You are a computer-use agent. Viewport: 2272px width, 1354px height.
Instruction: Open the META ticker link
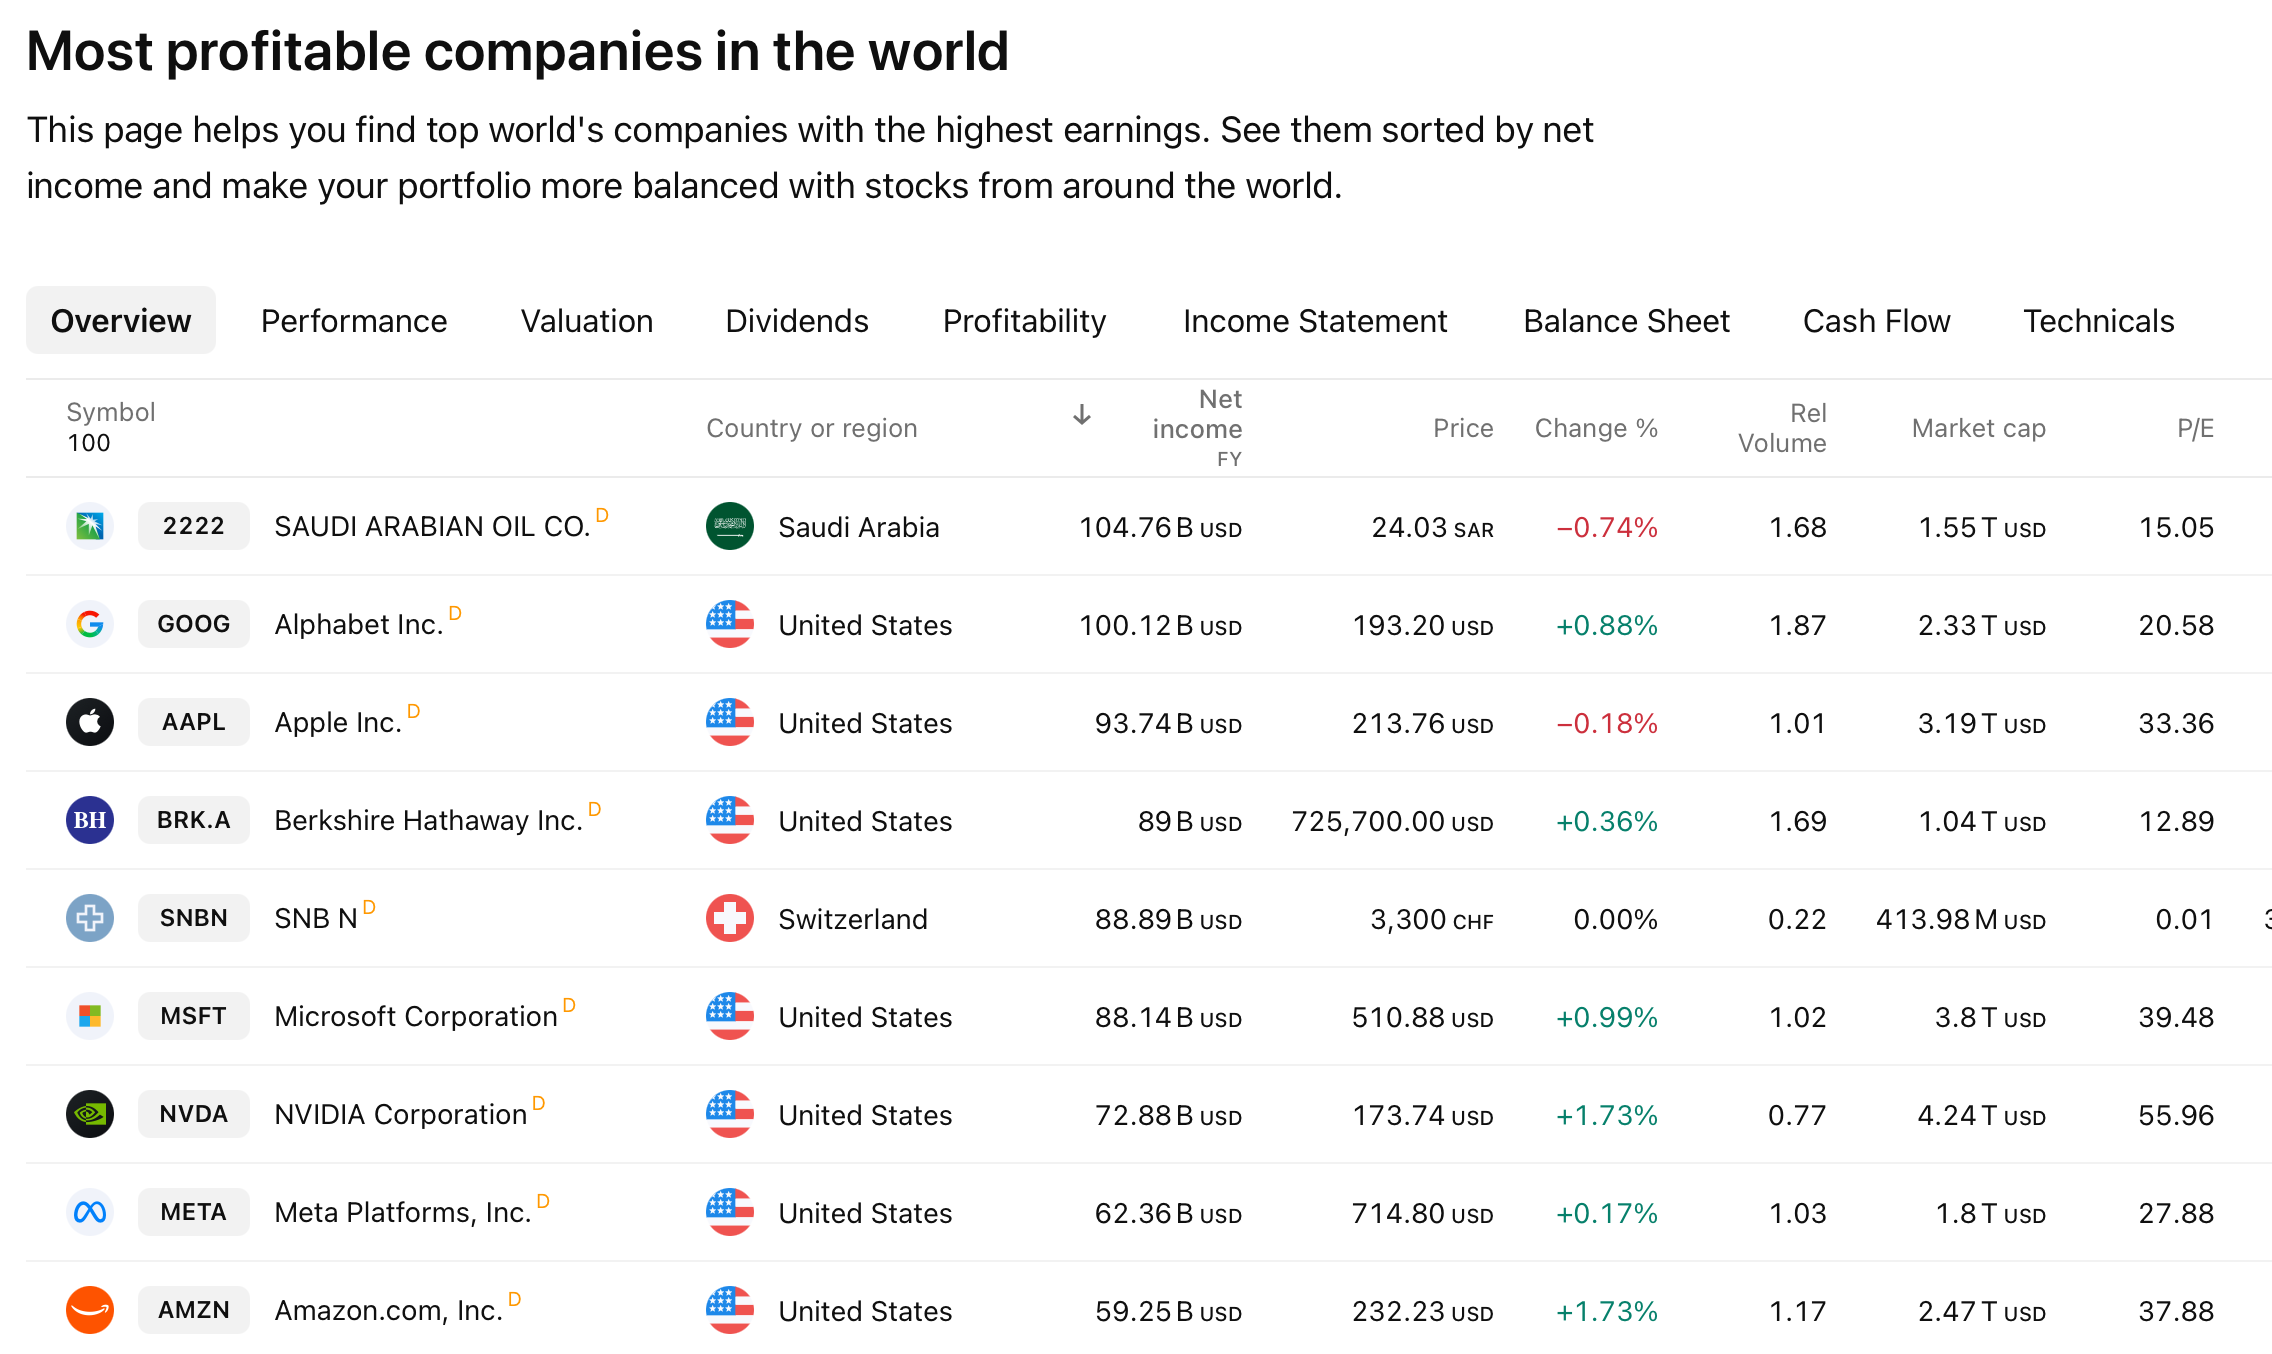click(x=194, y=1212)
